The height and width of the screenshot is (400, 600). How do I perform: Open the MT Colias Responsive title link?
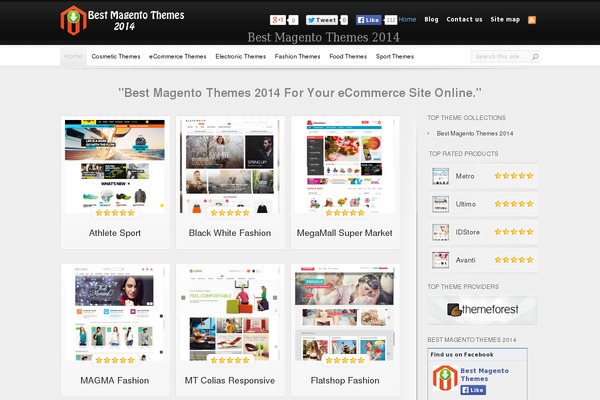(230, 380)
